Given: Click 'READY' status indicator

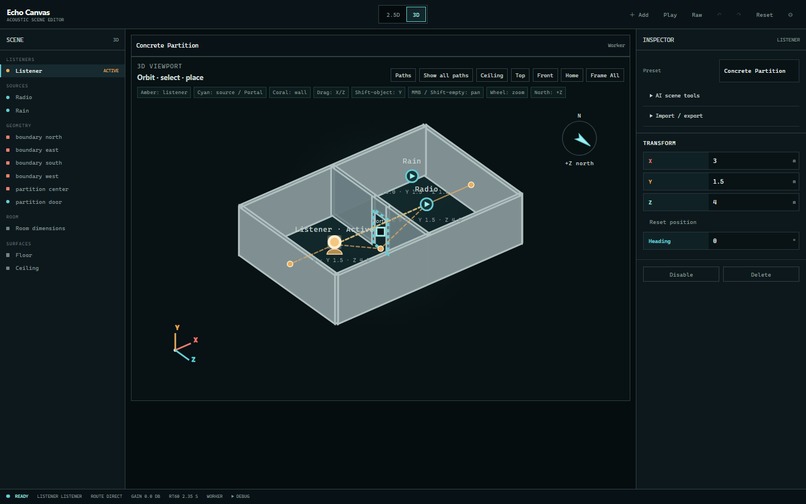Looking at the screenshot, I should pyautogui.click(x=17, y=496).
